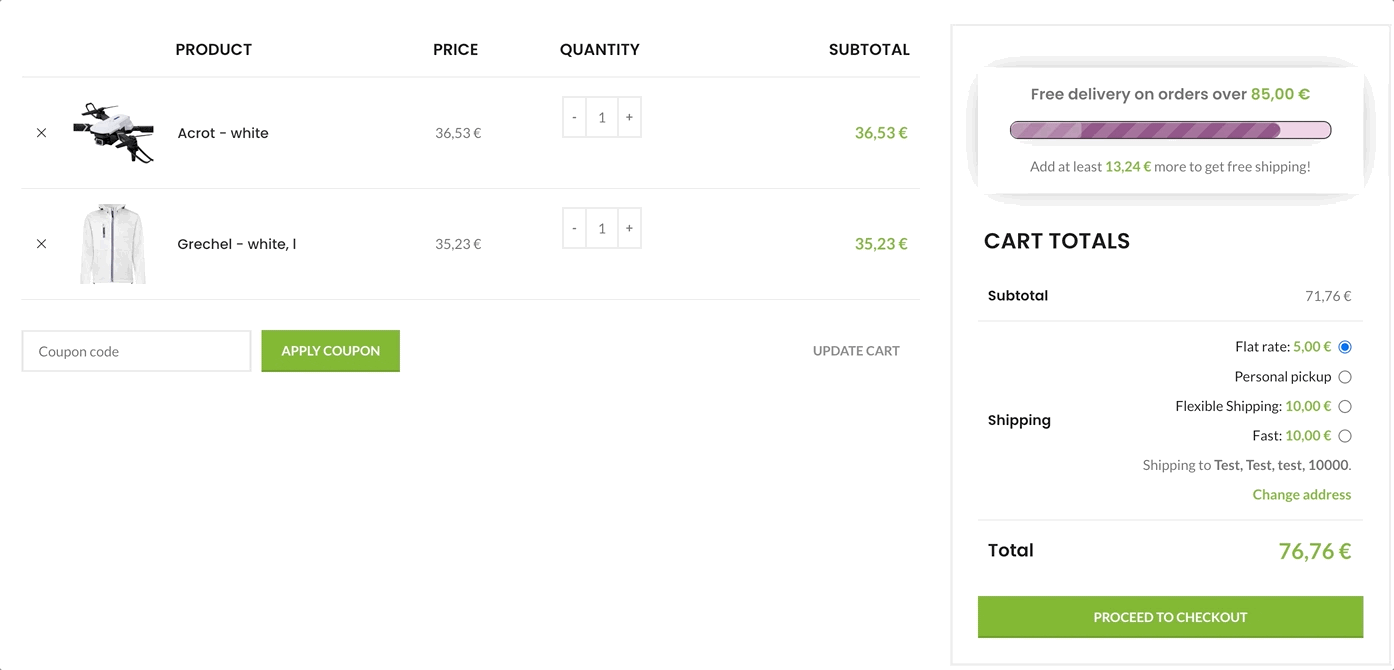Focus the Coupon code input field
This screenshot has height=670, width=1394.
click(136, 351)
